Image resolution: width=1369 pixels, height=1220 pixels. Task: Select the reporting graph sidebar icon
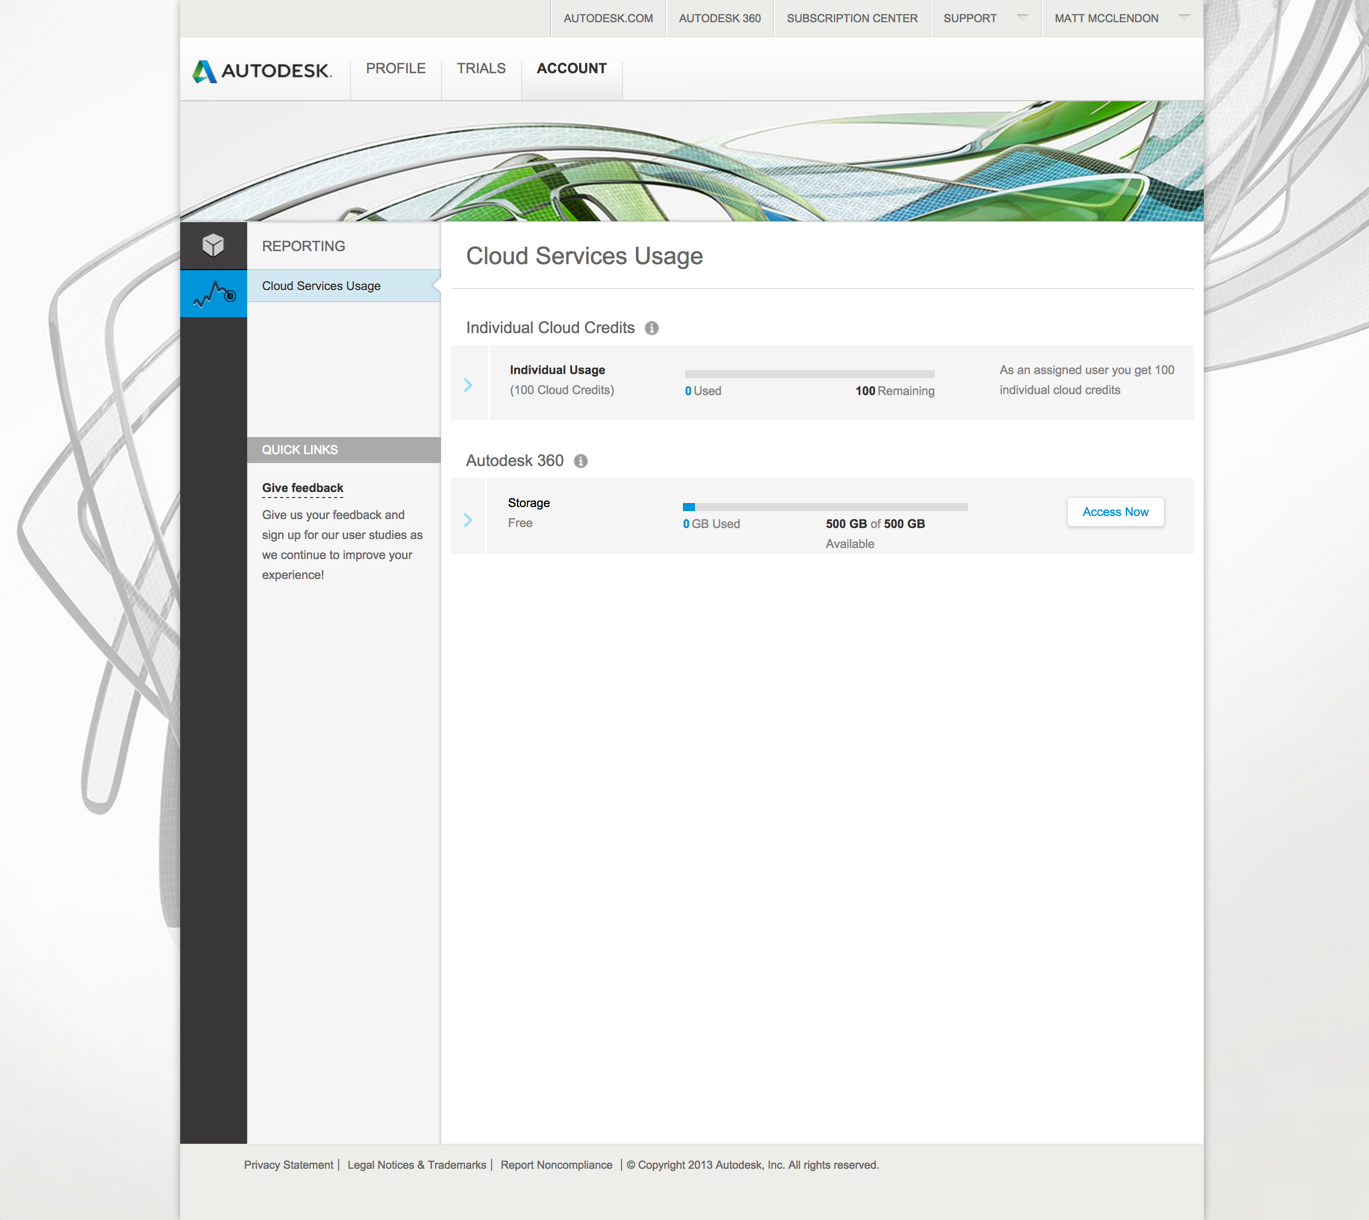213,293
